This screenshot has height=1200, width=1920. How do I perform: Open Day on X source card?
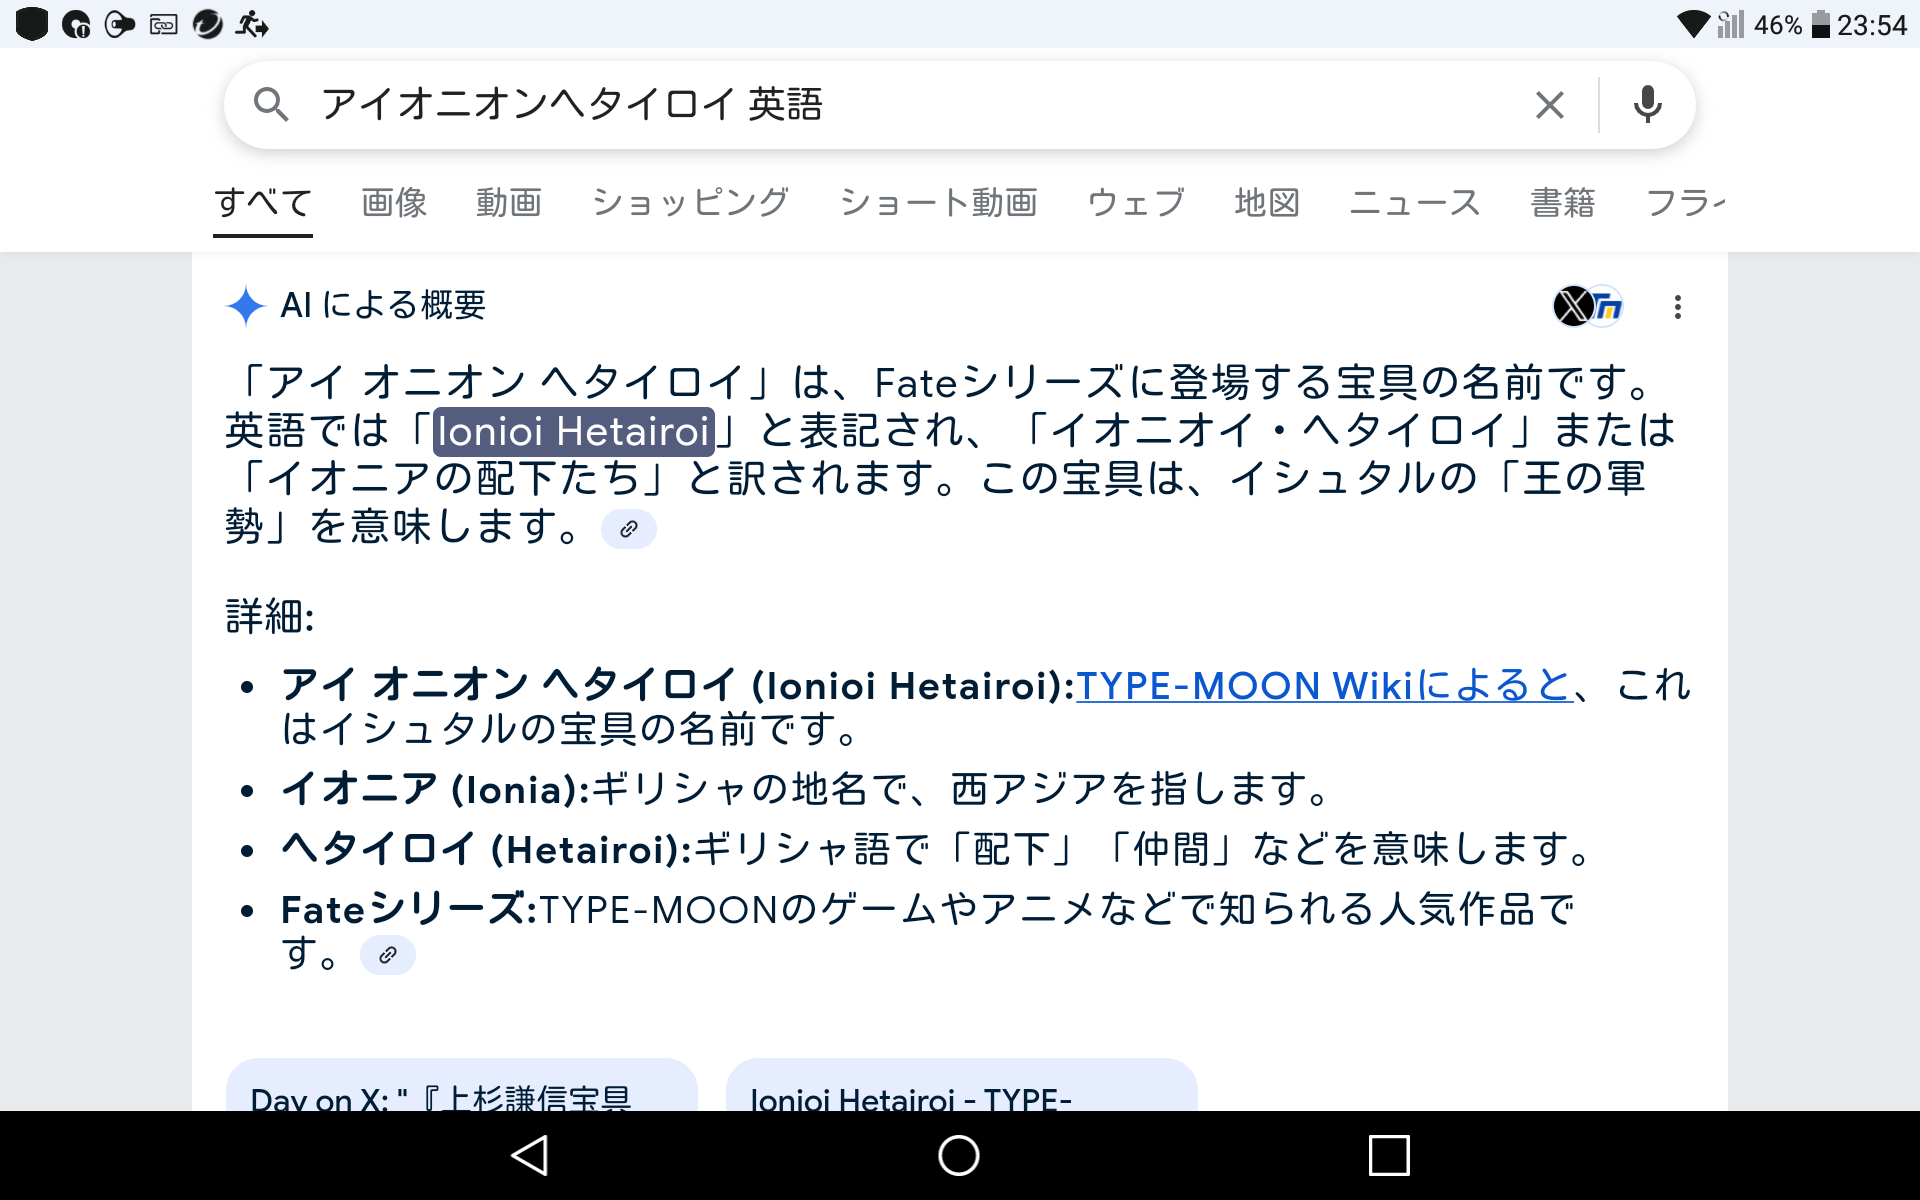[x=461, y=1088]
